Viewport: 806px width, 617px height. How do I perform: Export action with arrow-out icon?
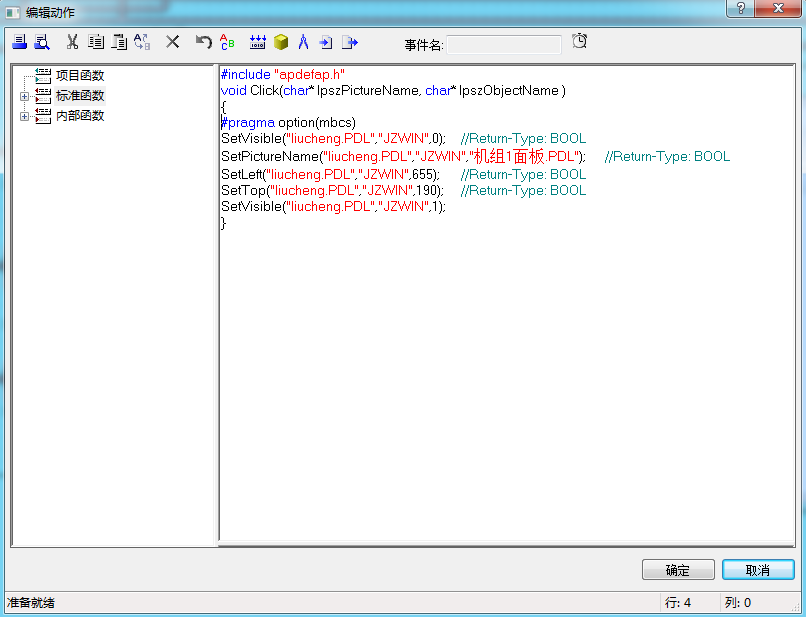point(350,42)
